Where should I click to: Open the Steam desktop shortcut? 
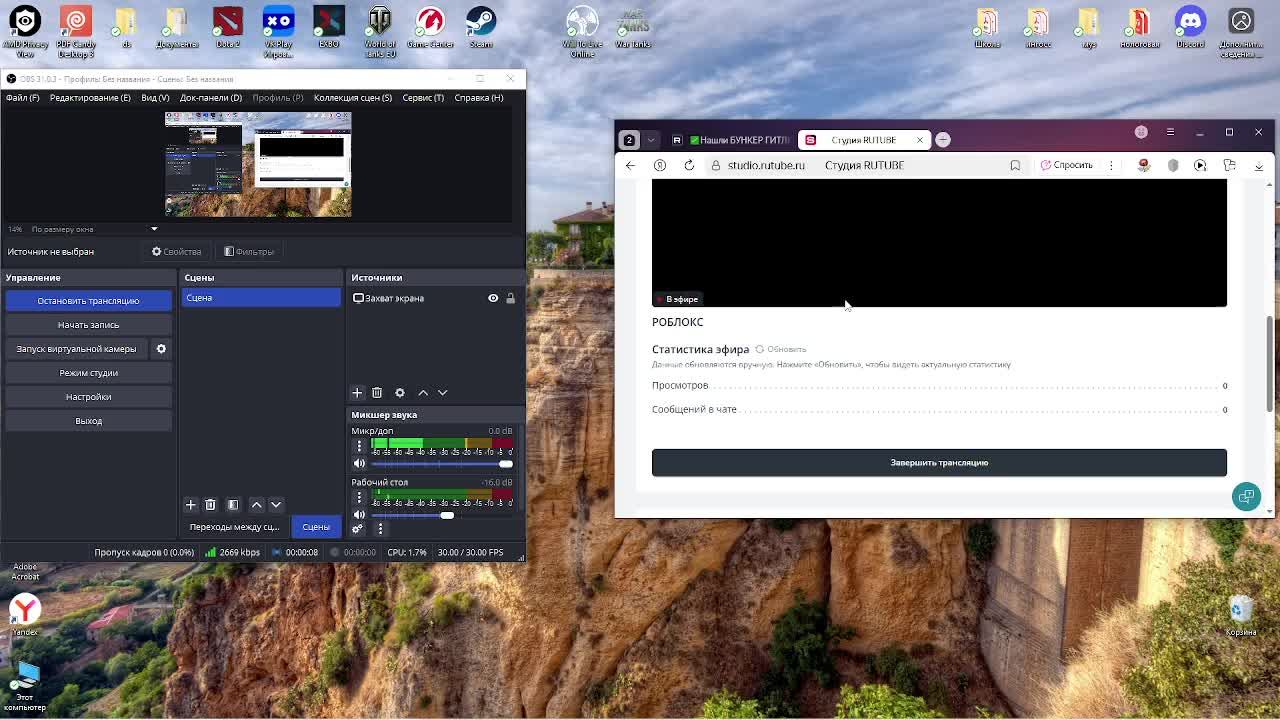coord(481,27)
